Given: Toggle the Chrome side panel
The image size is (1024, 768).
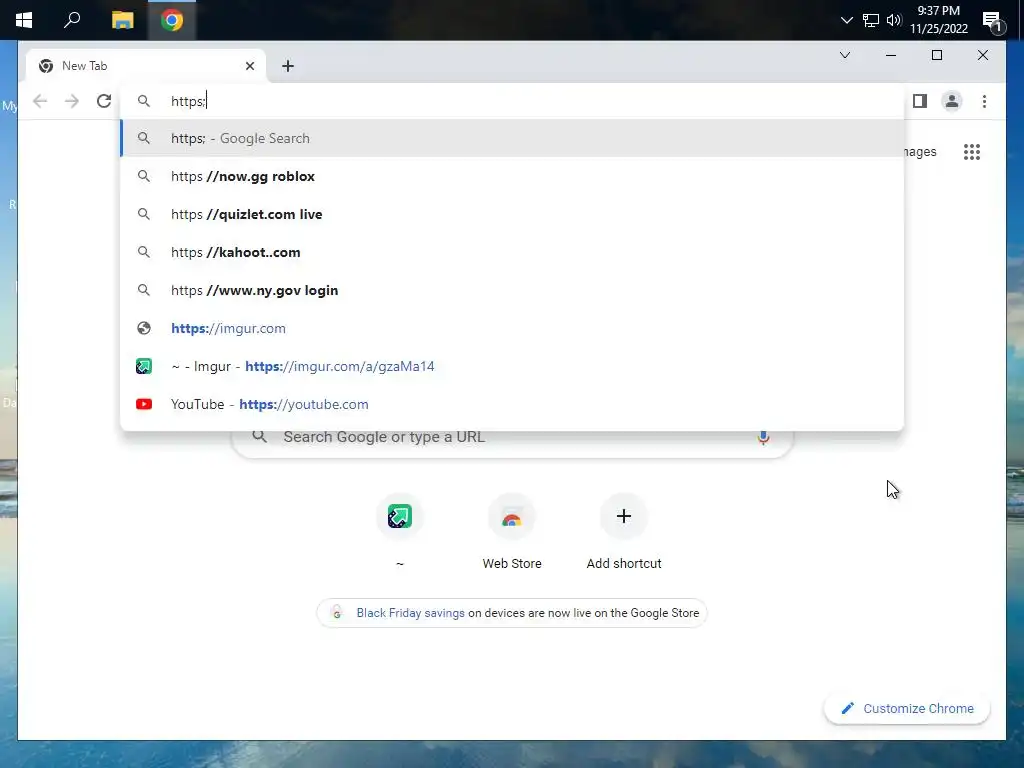Looking at the screenshot, I should tap(920, 101).
